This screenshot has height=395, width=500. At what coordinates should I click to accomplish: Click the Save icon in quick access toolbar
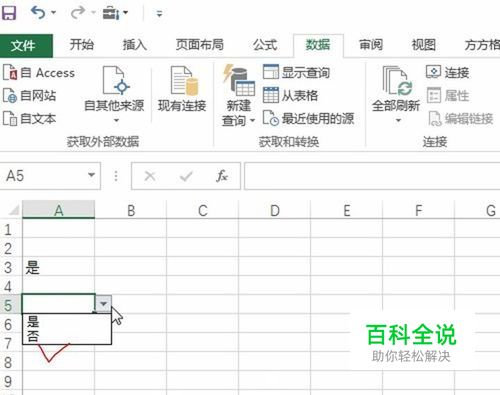(x=9, y=13)
